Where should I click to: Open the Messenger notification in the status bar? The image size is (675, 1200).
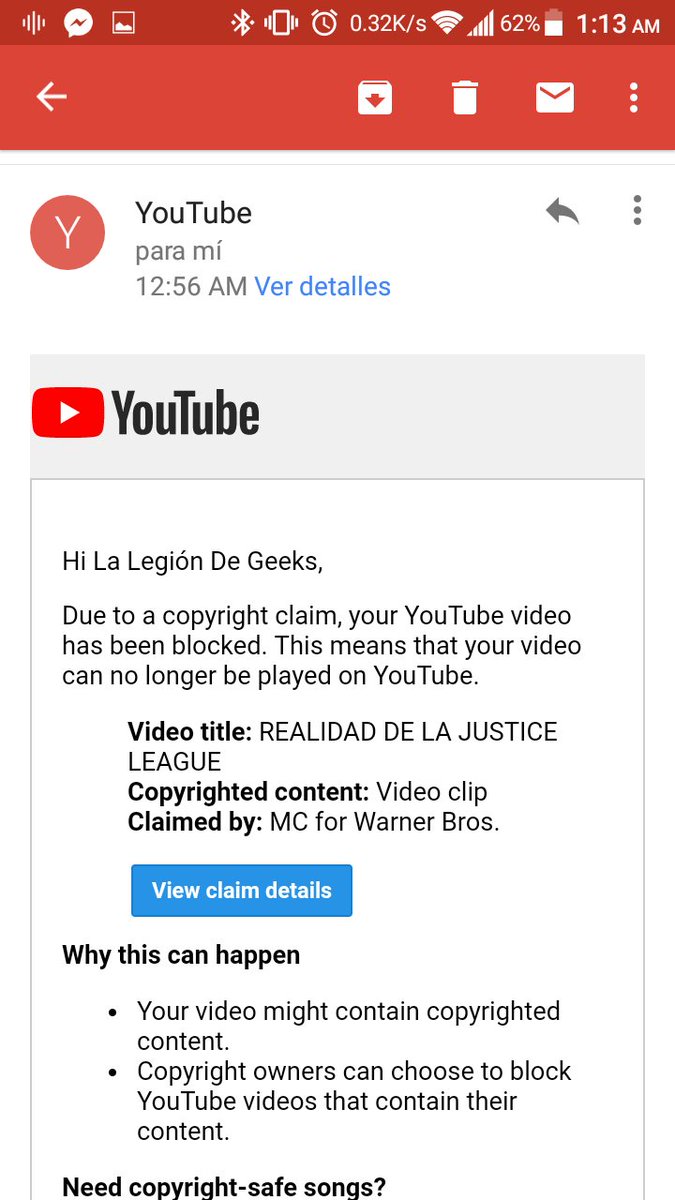(78, 23)
